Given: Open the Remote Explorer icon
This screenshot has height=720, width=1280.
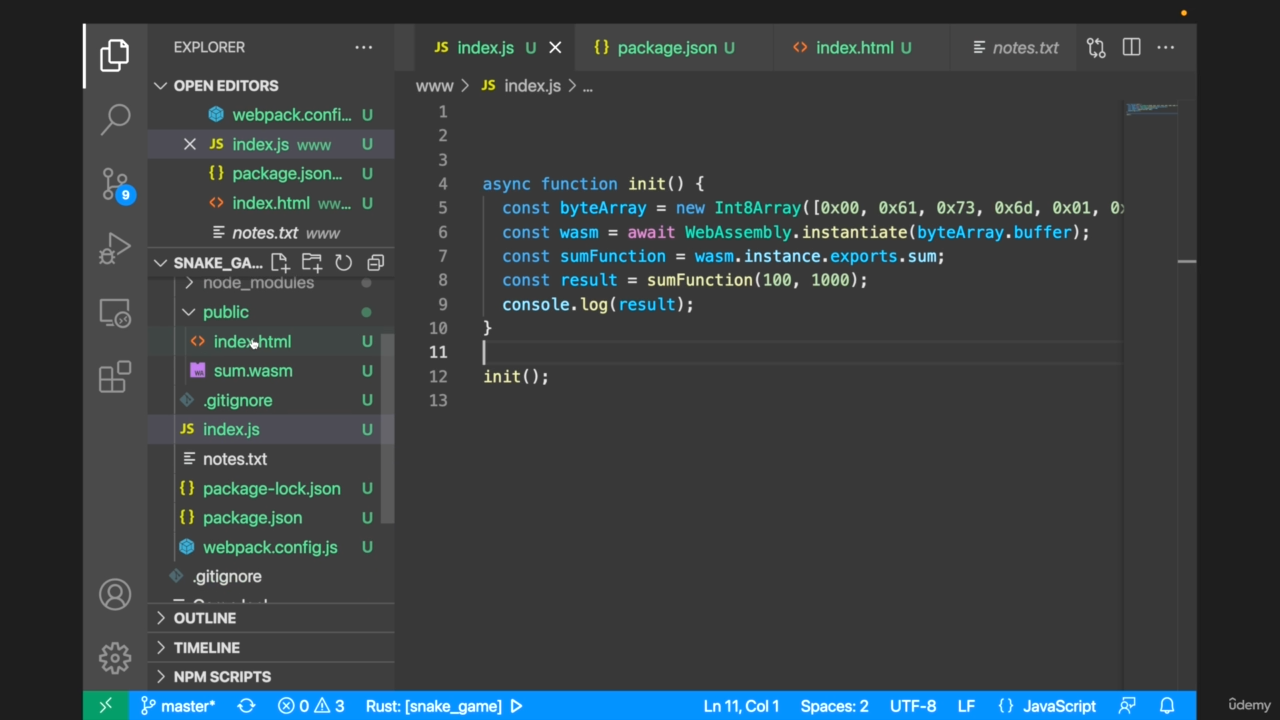Looking at the screenshot, I should [115, 313].
